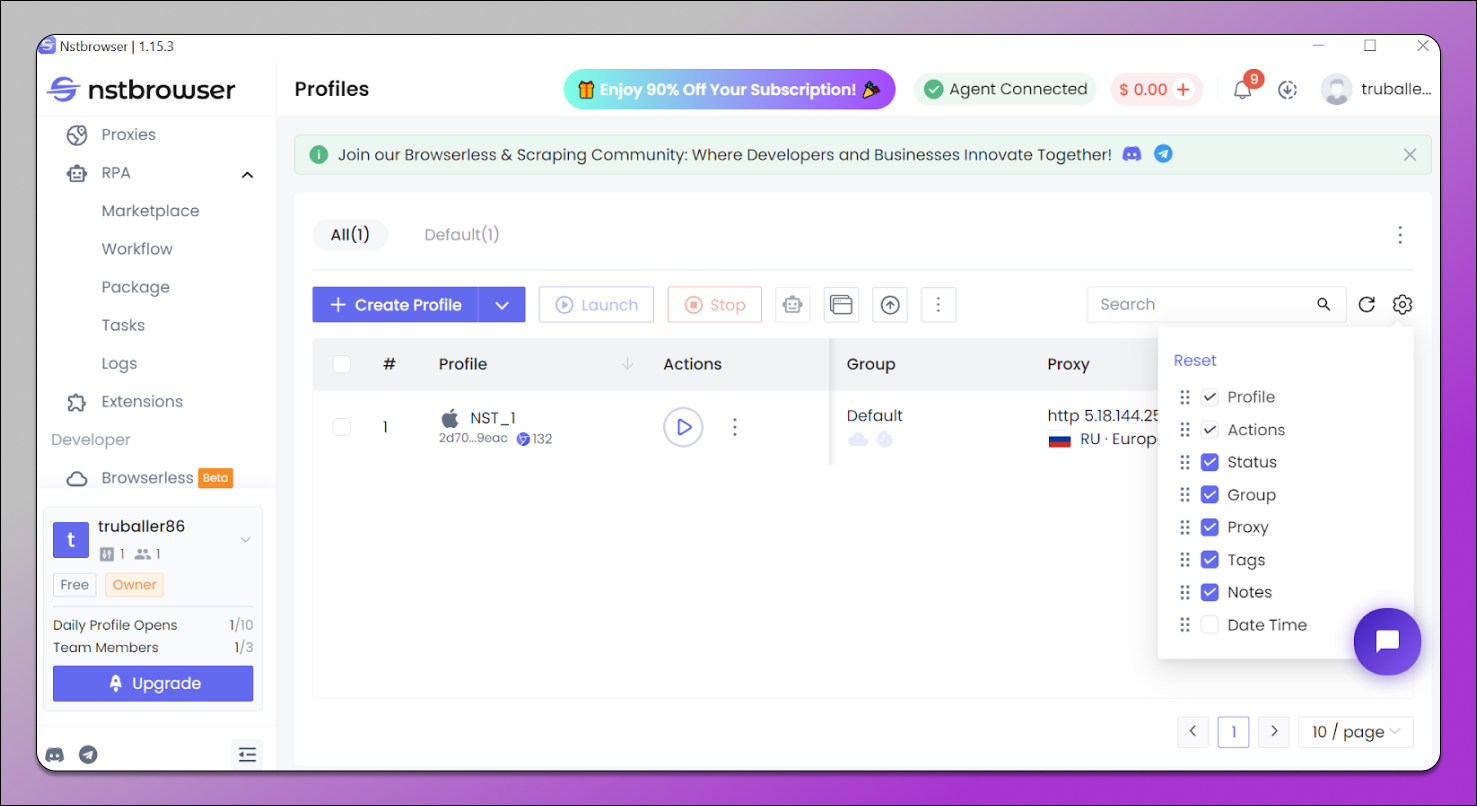Uncheck the Status column checkbox
This screenshot has height=806, width=1477.
(1210, 462)
